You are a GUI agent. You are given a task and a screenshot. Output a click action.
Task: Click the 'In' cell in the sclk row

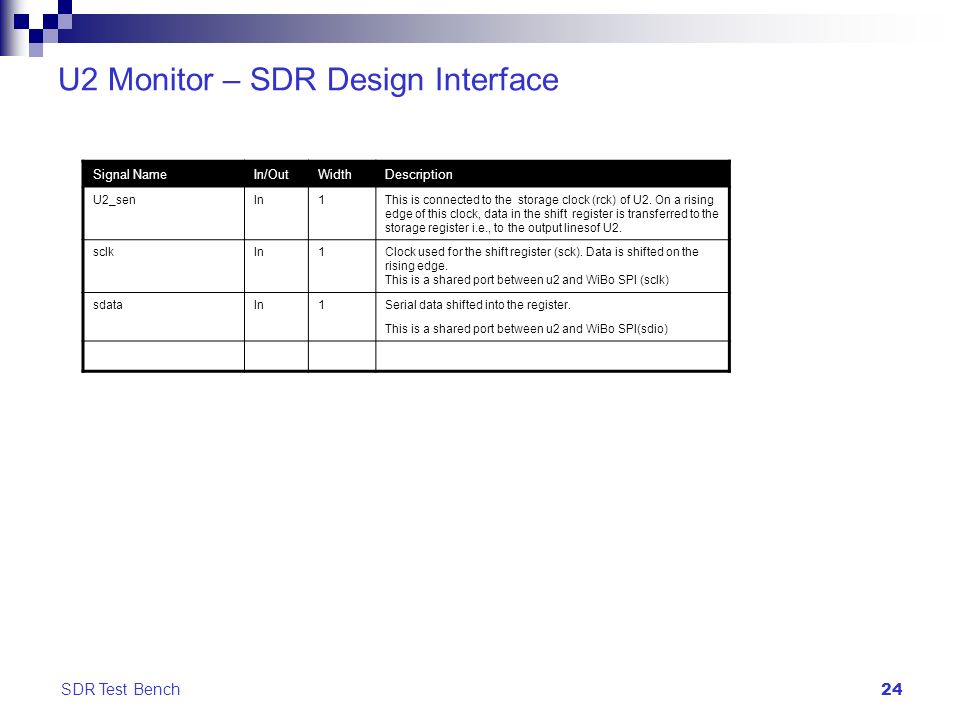pyautogui.click(x=276, y=266)
